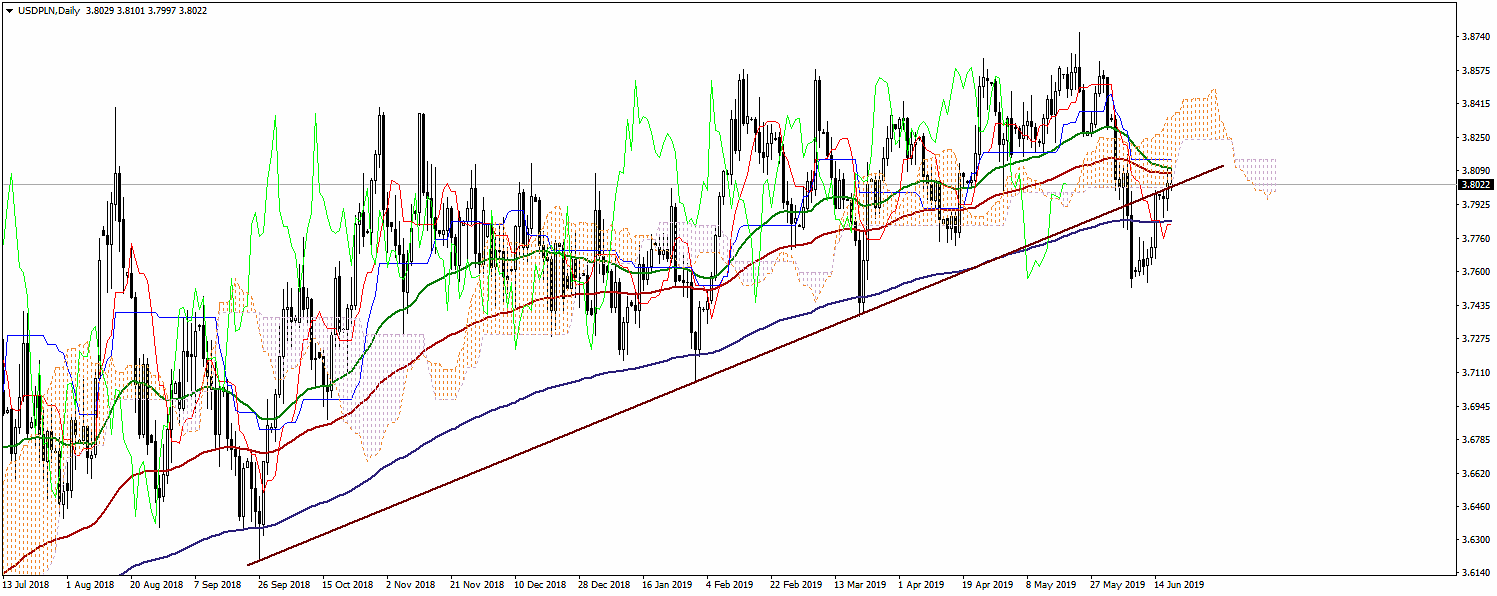This screenshot has width=1497, height=596.
Task: Click the 3.6140 price axis label
Action: click(1474, 574)
